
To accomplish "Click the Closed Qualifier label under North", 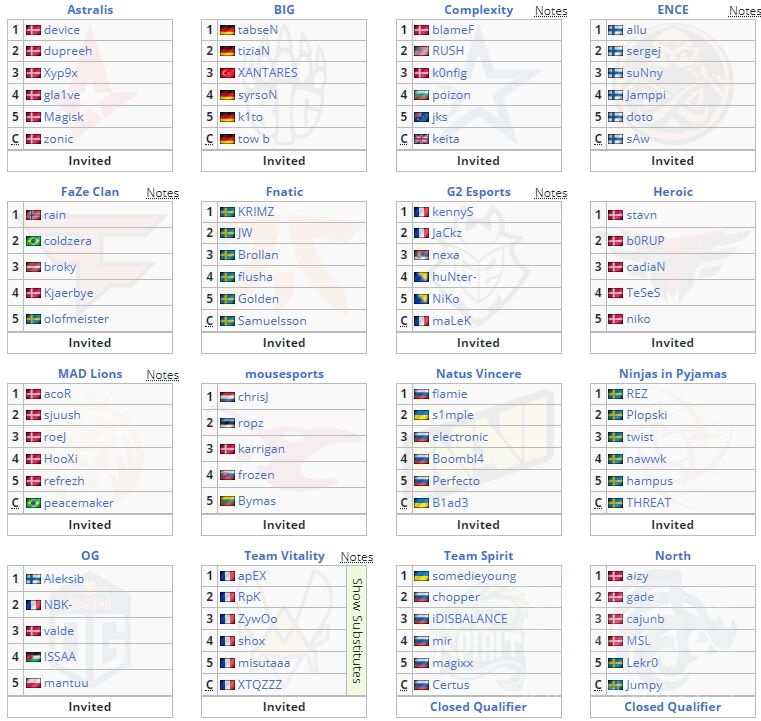I will tap(672, 707).
